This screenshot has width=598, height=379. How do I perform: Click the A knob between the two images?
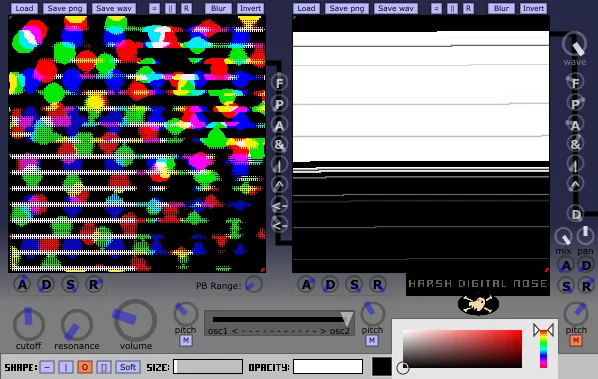click(x=279, y=125)
